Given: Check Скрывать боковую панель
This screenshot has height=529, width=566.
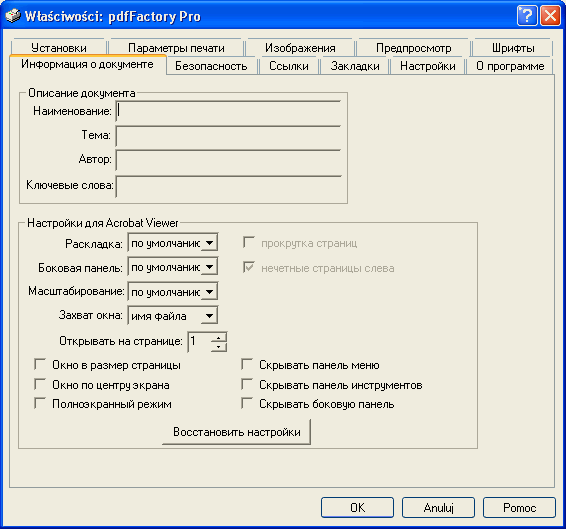Looking at the screenshot, I should coord(247,403).
